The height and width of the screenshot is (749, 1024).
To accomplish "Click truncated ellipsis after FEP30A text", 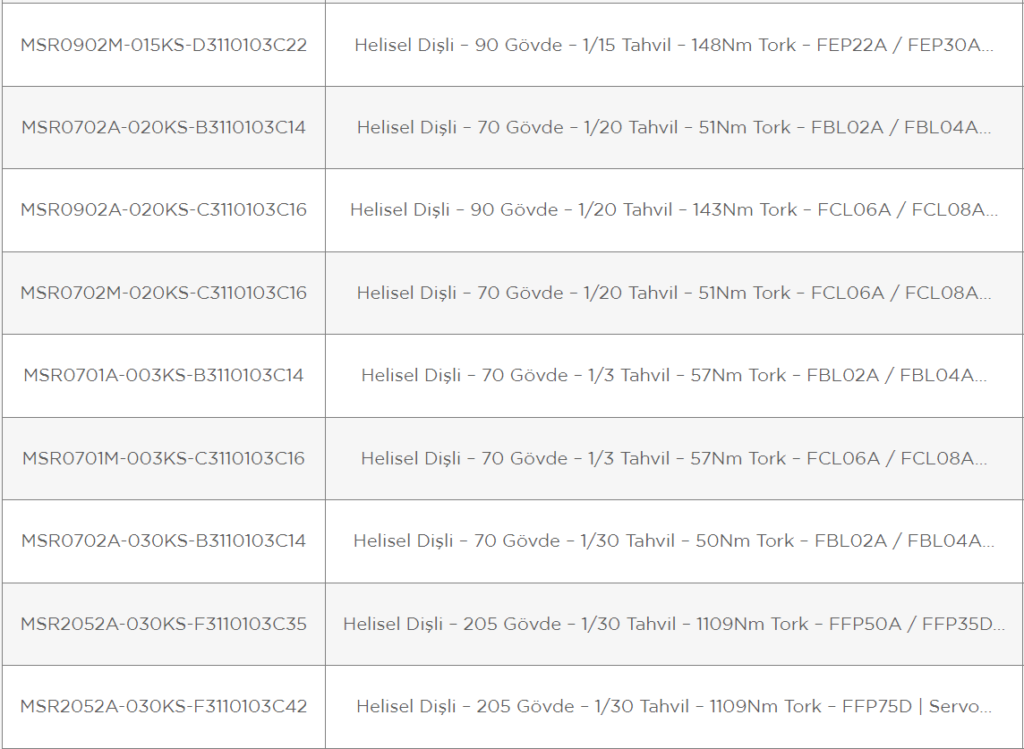I will (987, 50).
